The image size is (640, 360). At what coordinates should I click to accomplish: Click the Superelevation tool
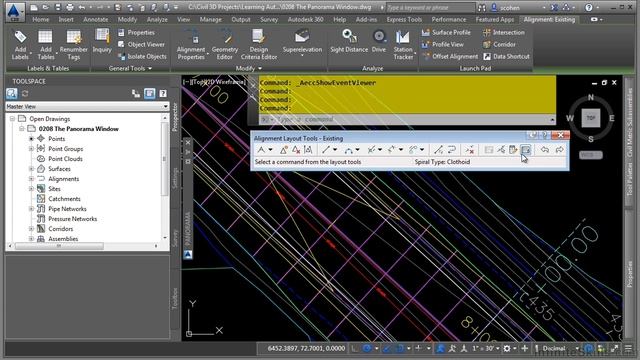(302, 42)
